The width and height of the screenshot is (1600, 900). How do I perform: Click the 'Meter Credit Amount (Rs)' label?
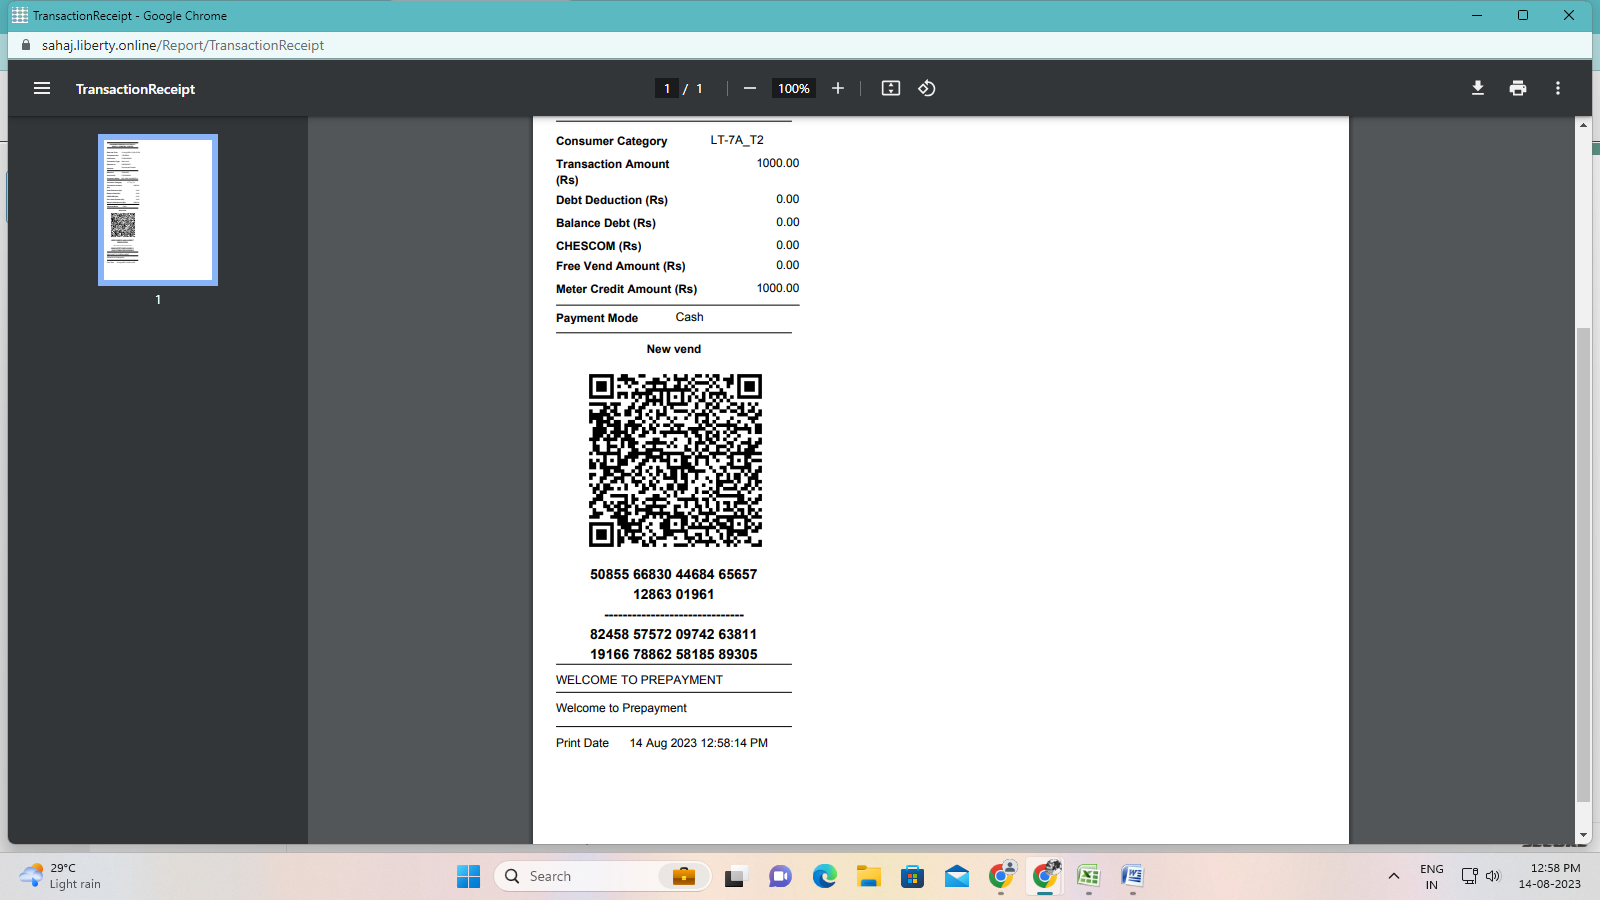627,289
